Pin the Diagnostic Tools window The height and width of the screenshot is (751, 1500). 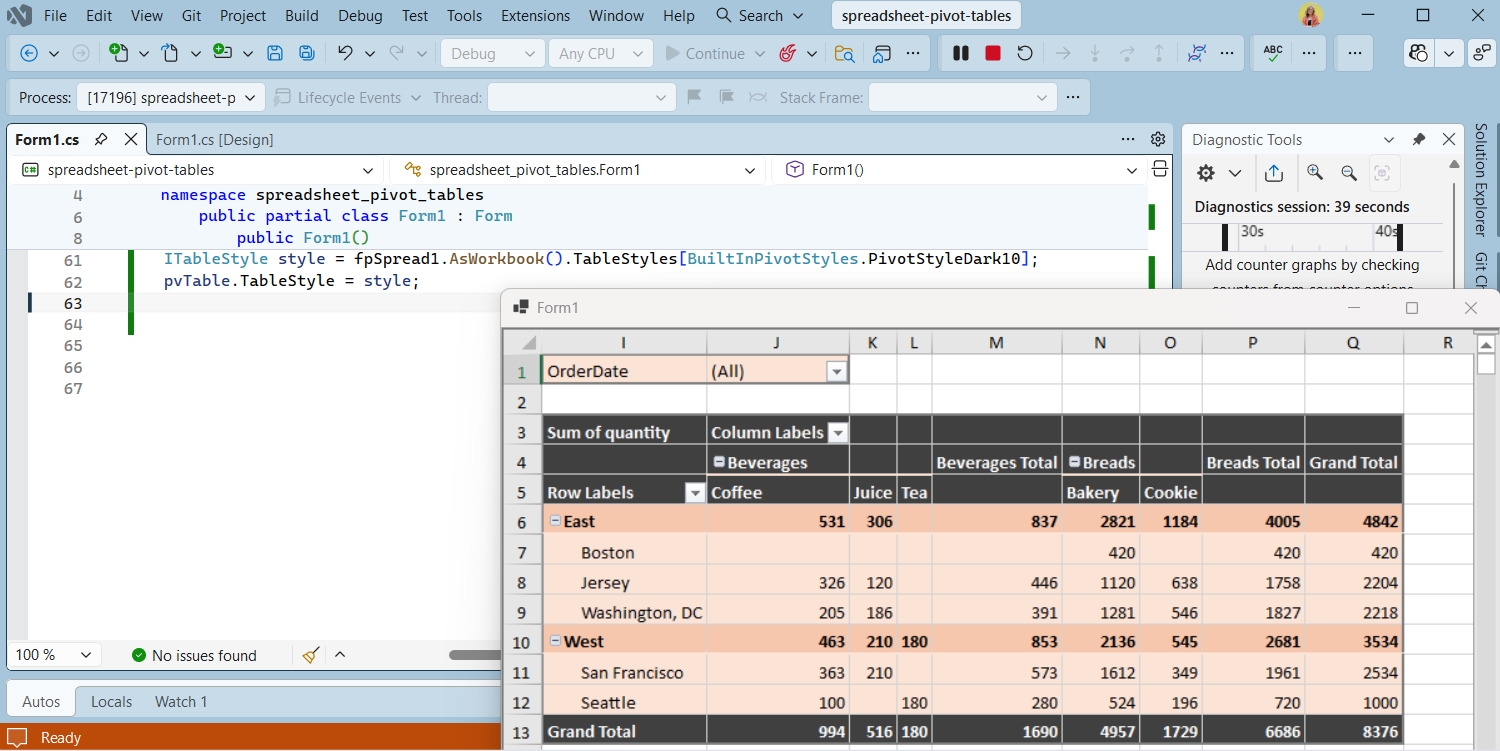point(1419,139)
